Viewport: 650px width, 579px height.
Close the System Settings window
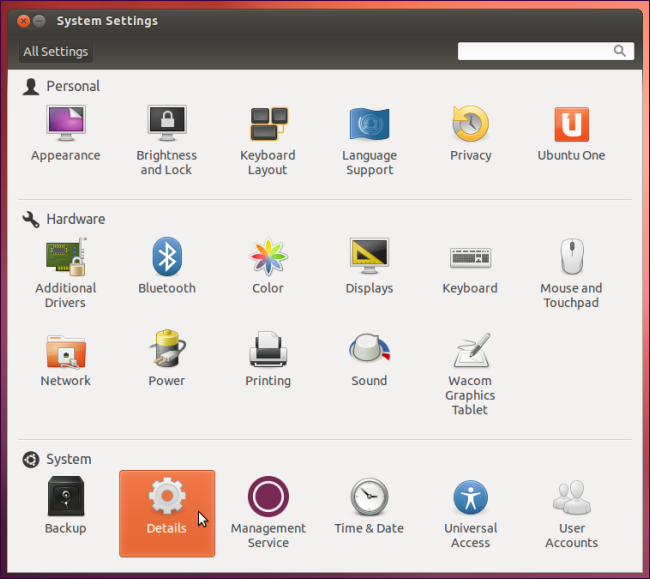click(x=24, y=21)
